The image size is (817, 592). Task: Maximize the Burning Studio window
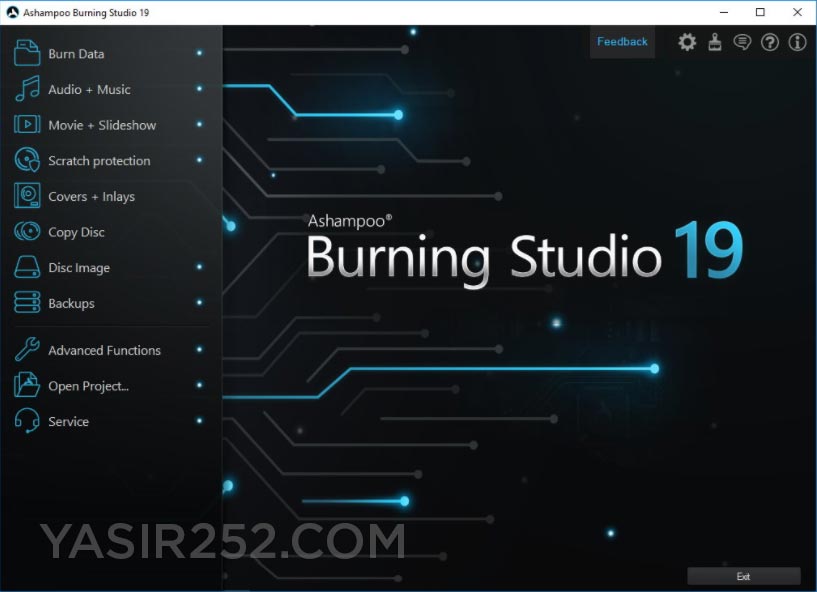pos(760,12)
